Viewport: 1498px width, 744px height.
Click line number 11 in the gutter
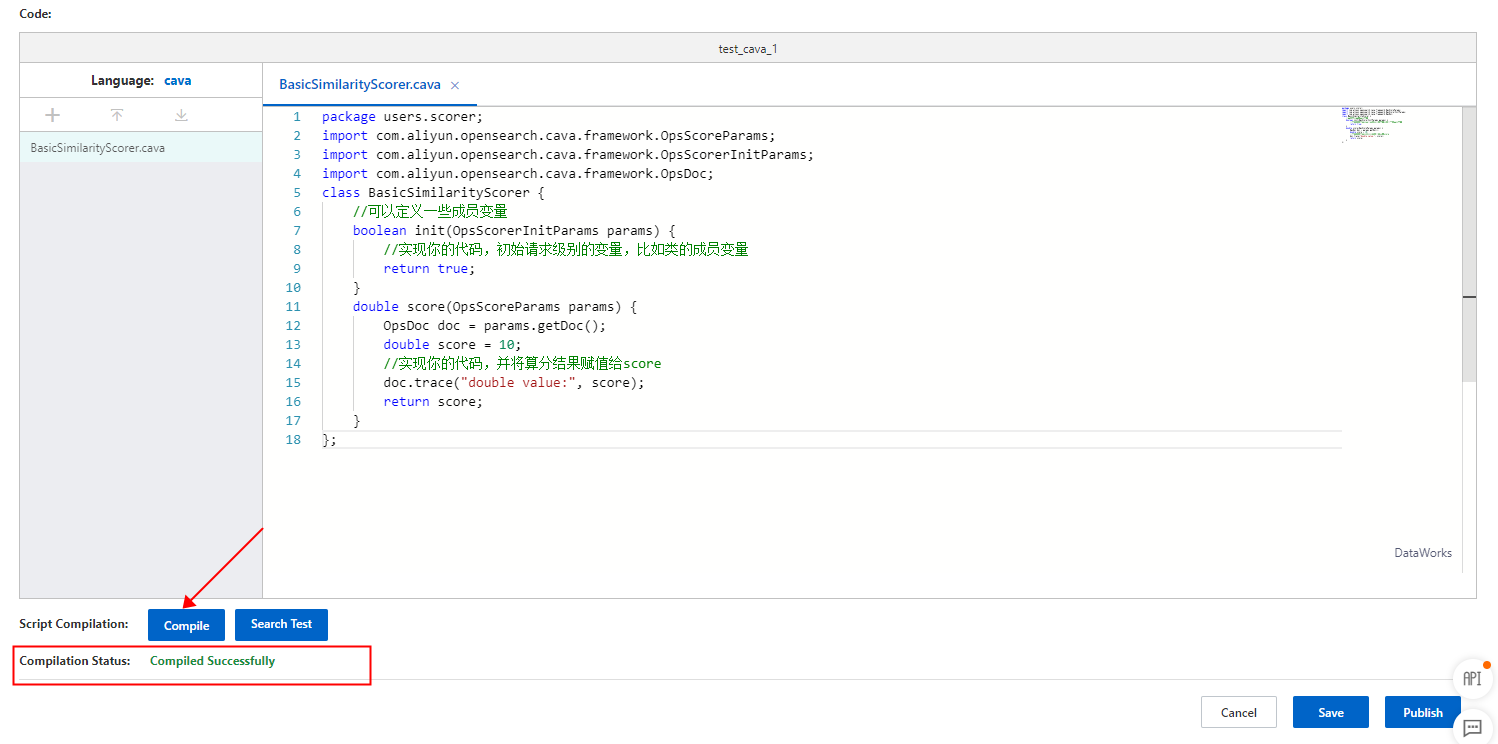(293, 307)
